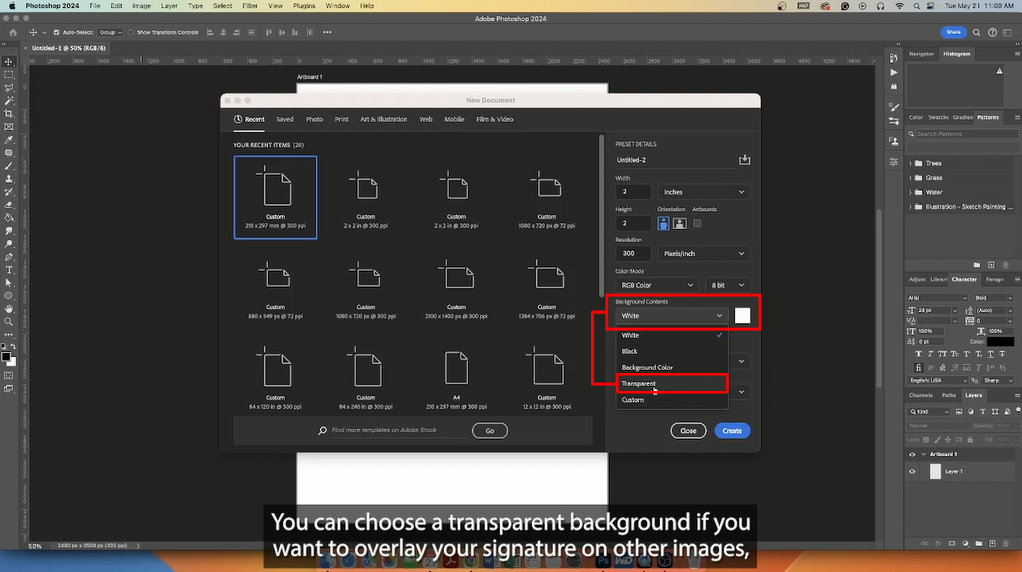Select the Brush tool

[x=8, y=165]
